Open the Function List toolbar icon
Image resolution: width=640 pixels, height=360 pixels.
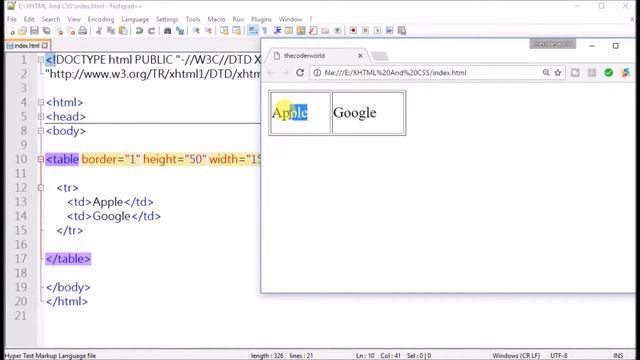click(x=313, y=31)
